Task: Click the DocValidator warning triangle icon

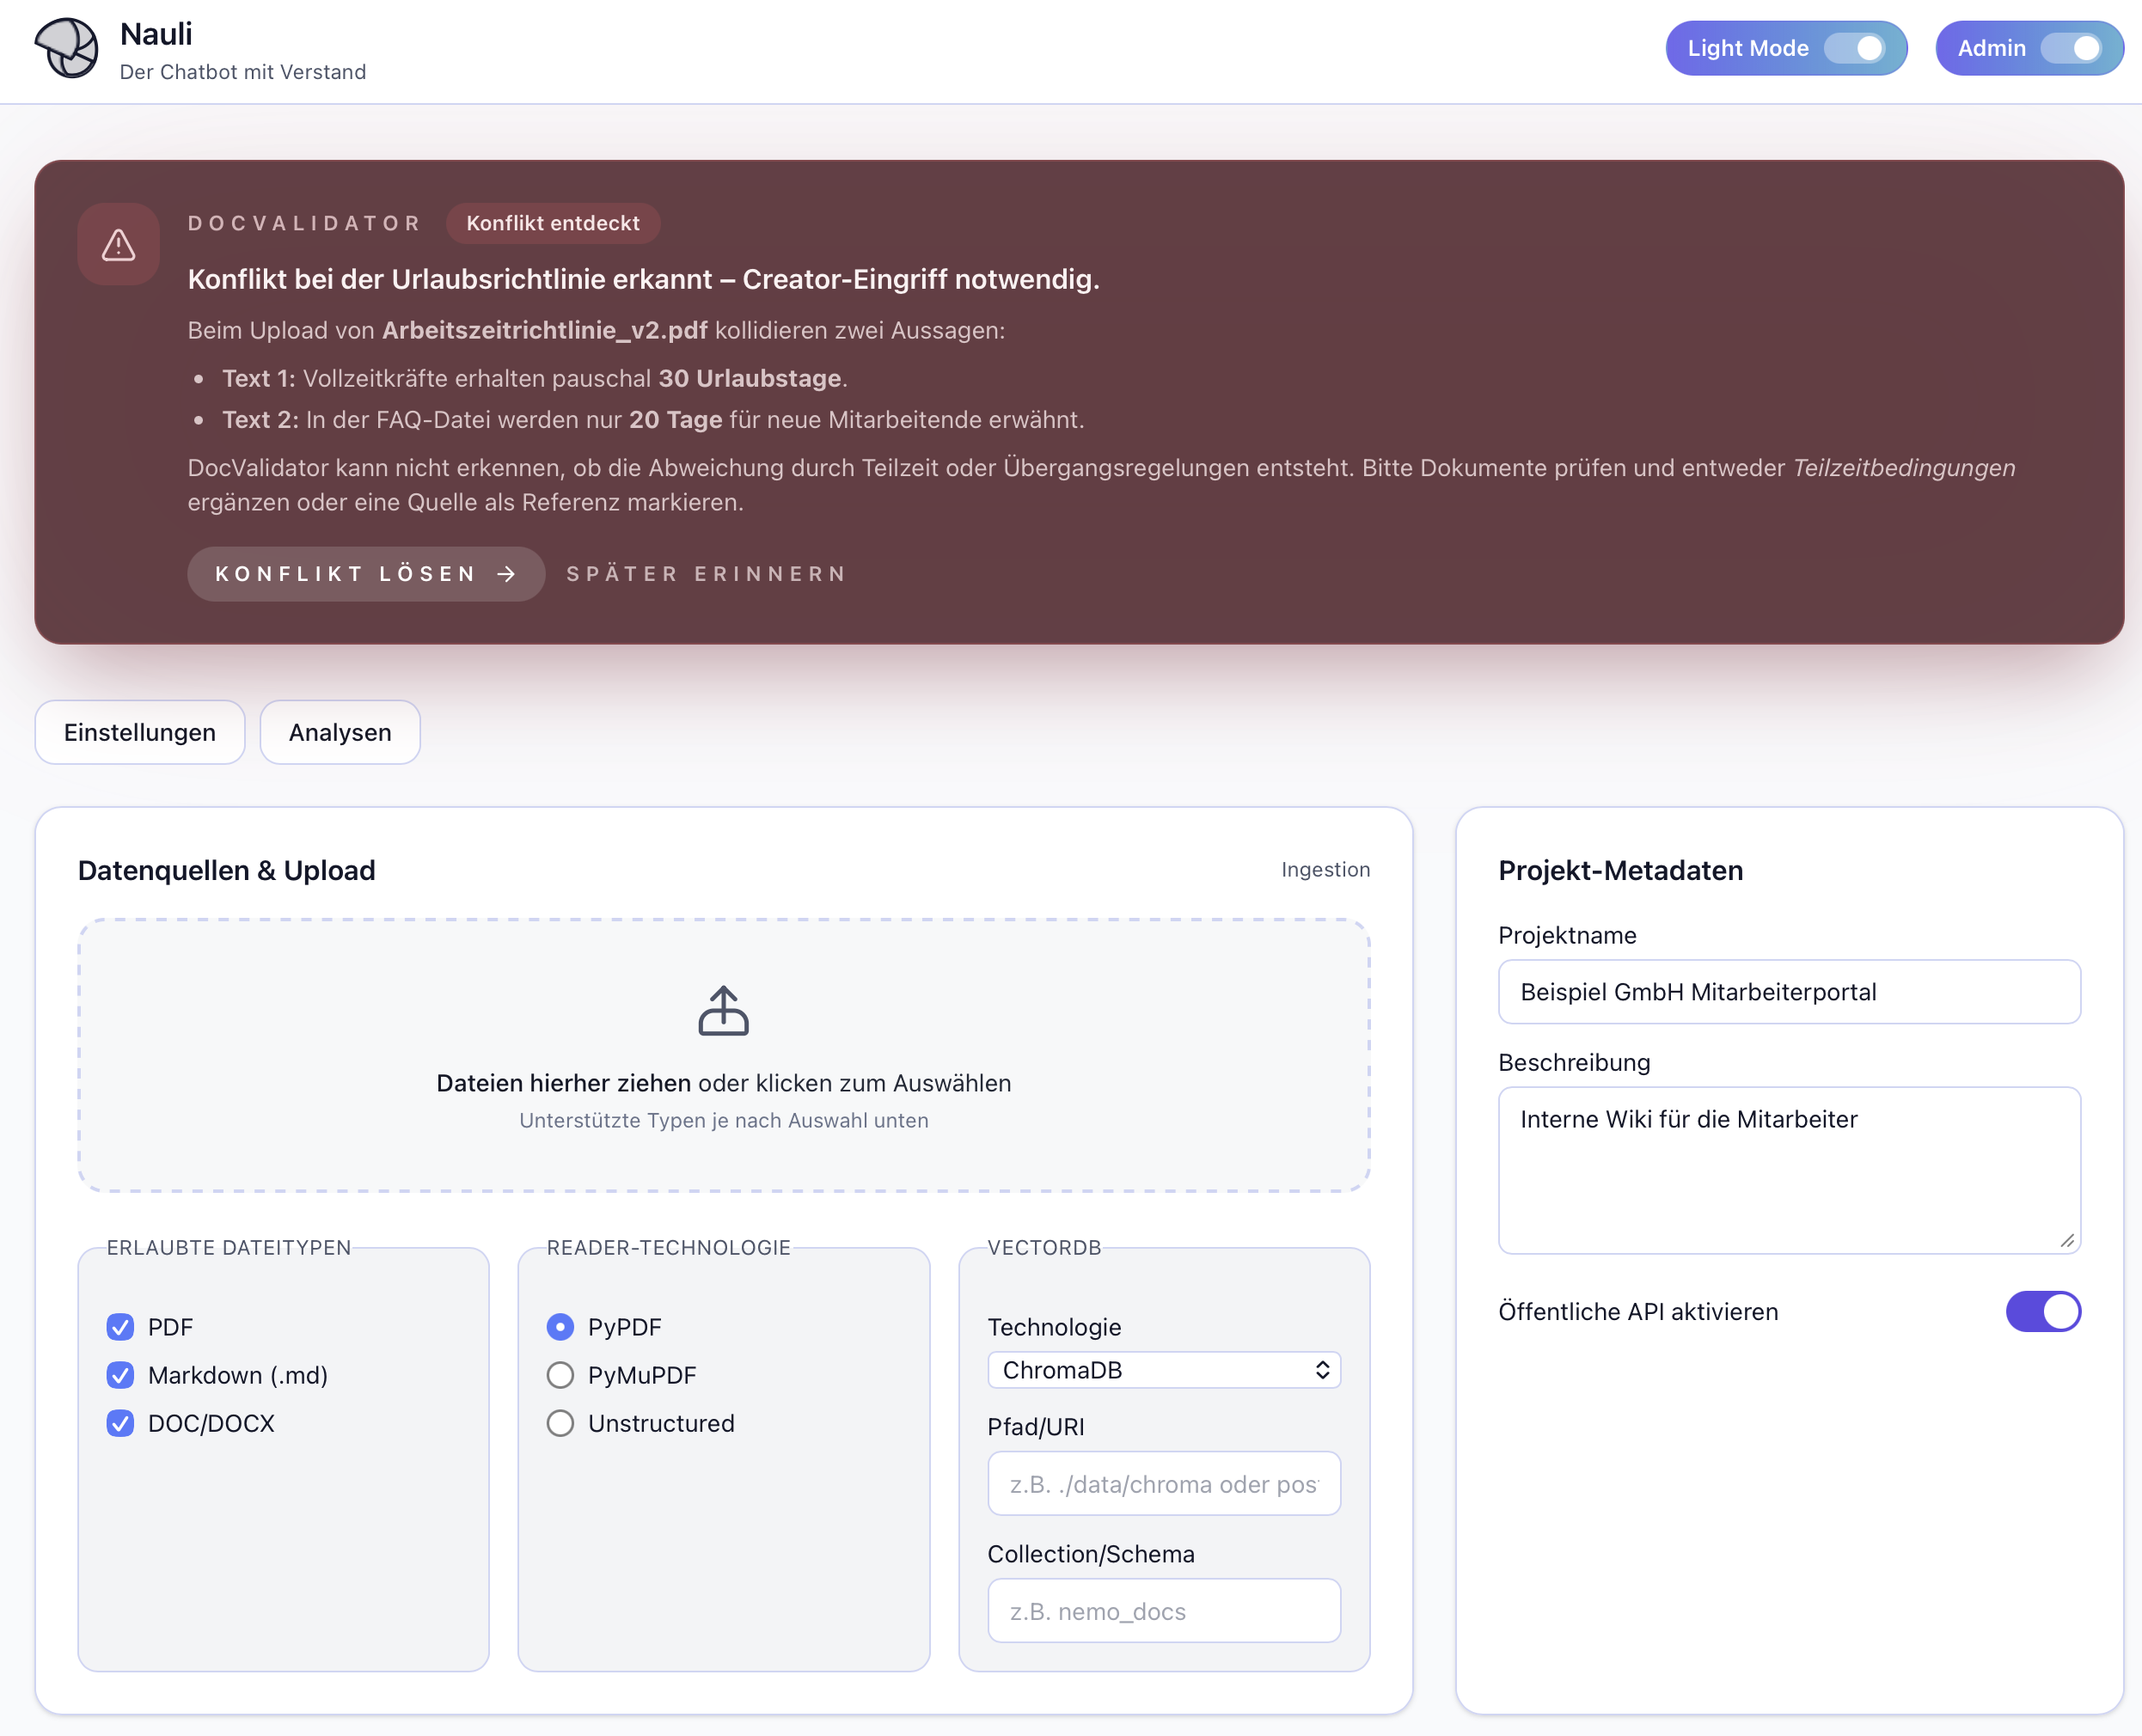Action: click(x=118, y=244)
